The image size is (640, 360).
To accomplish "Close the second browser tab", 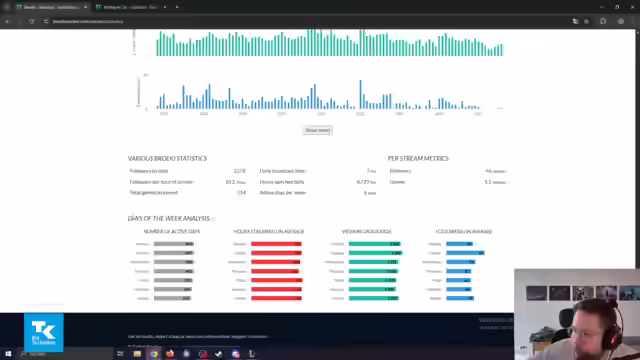I will coord(164,7).
